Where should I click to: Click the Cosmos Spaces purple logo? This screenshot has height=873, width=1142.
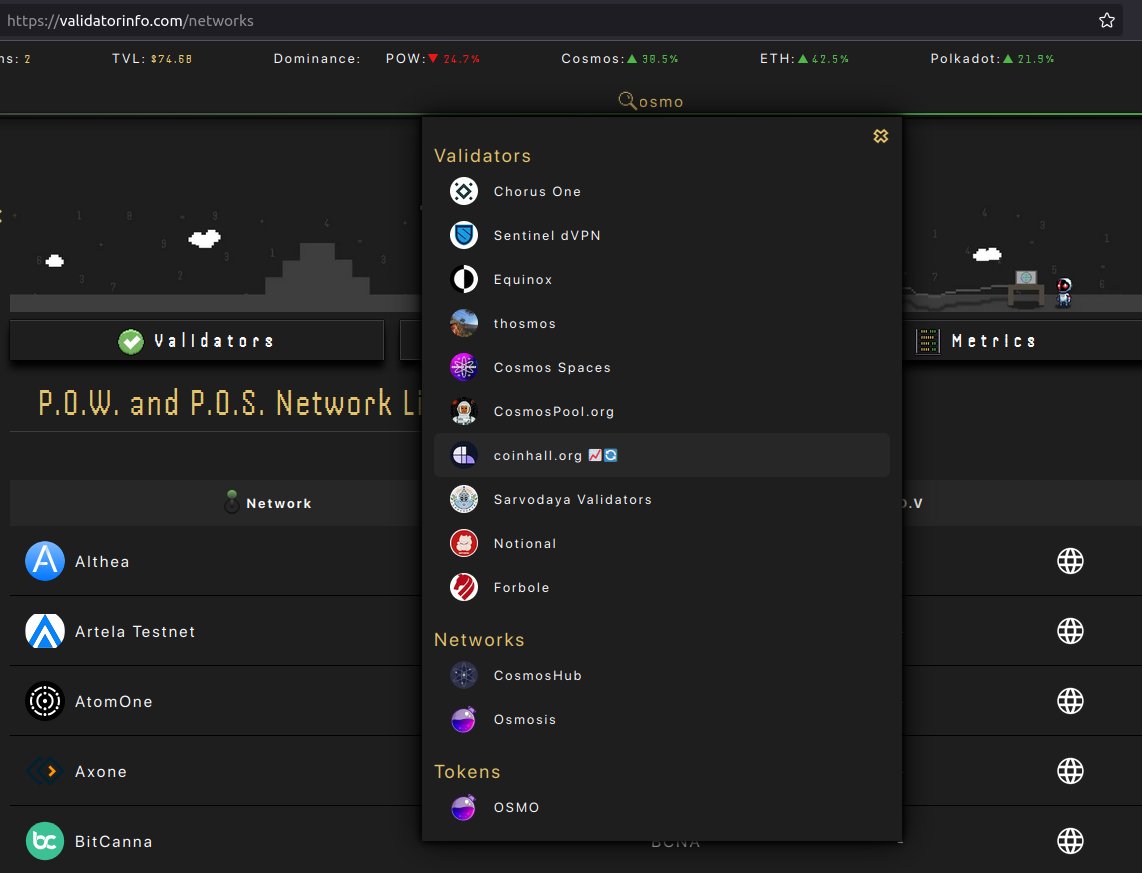pos(464,368)
